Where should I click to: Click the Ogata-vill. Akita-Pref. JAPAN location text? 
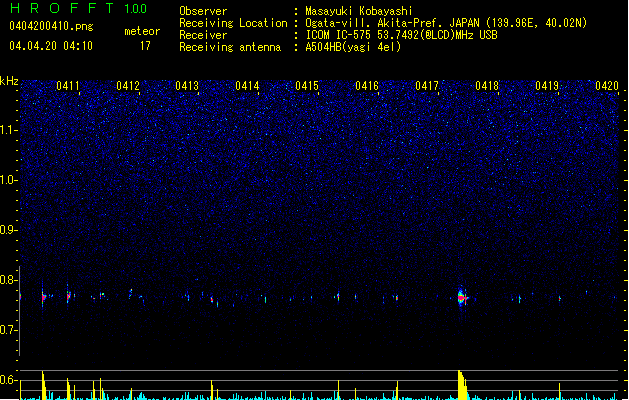446,23
